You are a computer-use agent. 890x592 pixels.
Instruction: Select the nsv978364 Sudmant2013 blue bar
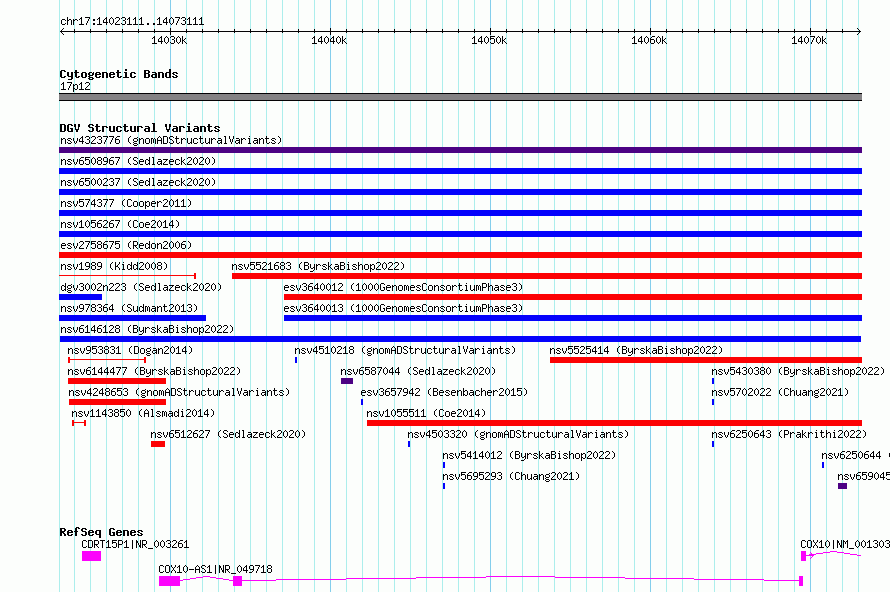tap(132, 318)
